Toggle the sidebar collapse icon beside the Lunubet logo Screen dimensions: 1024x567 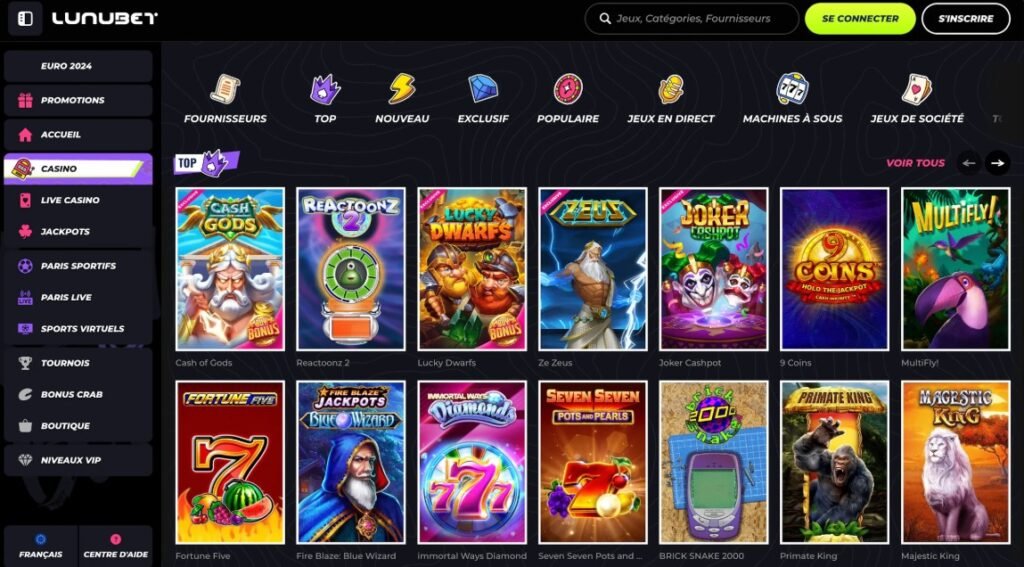click(x=25, y=19)
